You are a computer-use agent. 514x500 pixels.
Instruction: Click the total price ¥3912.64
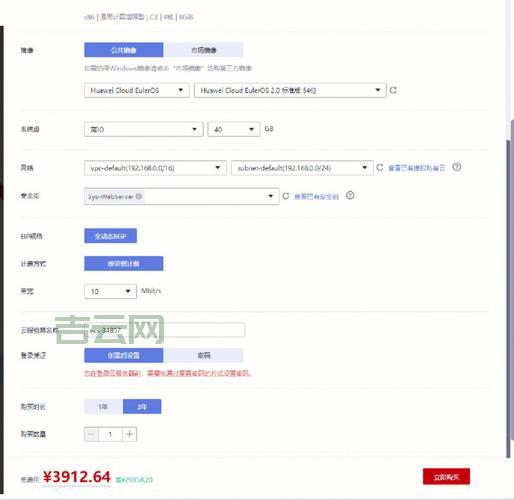77,477
